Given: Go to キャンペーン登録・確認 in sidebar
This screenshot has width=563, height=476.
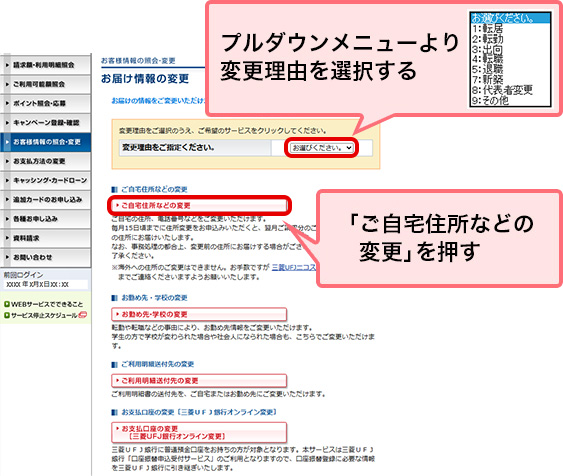Looking at the screenshot, I should pos(45,123).
